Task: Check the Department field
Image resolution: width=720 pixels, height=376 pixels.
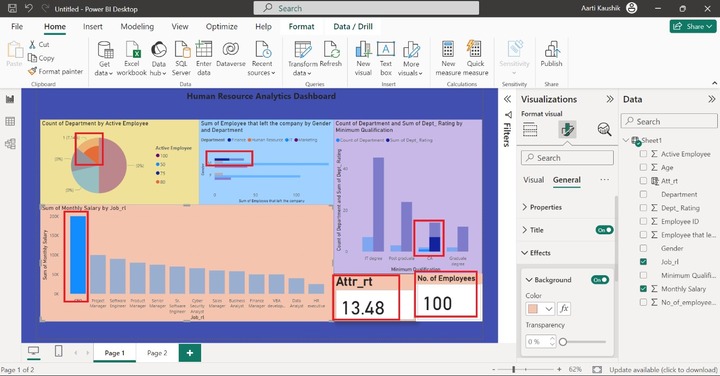Action: point(643,194)
